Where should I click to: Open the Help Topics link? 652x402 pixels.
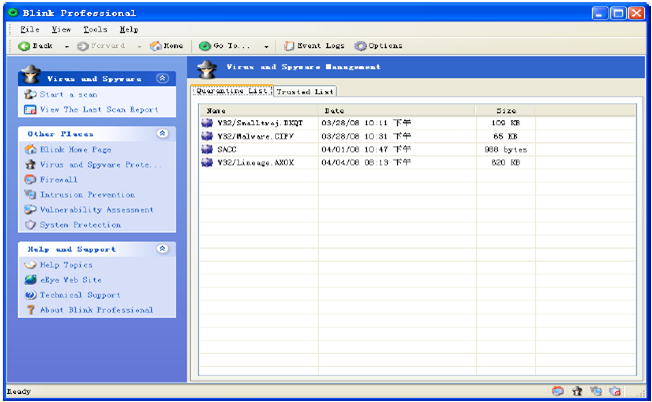pos(66,265)
